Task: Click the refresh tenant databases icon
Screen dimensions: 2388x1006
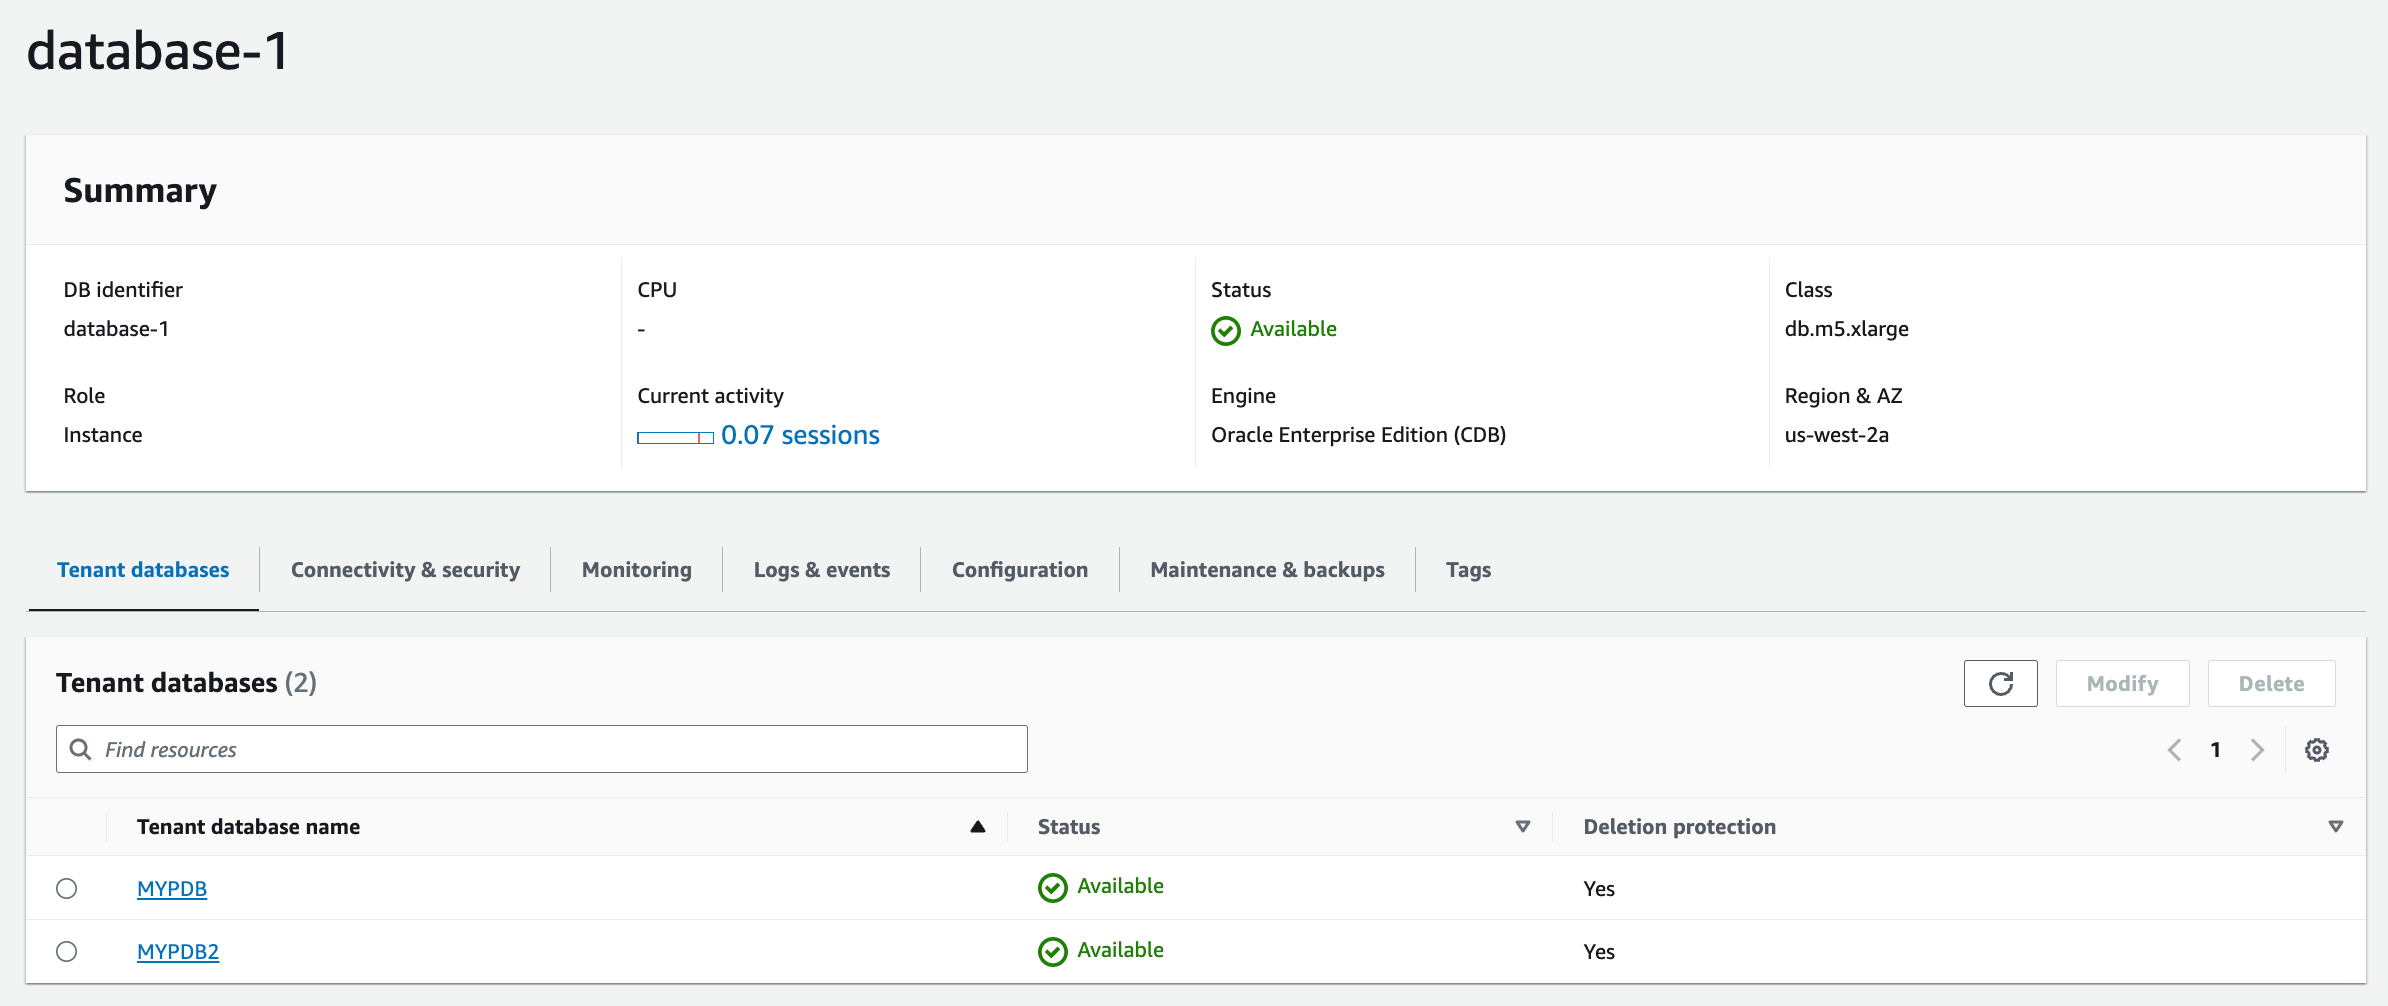Action: [2000, 684]
